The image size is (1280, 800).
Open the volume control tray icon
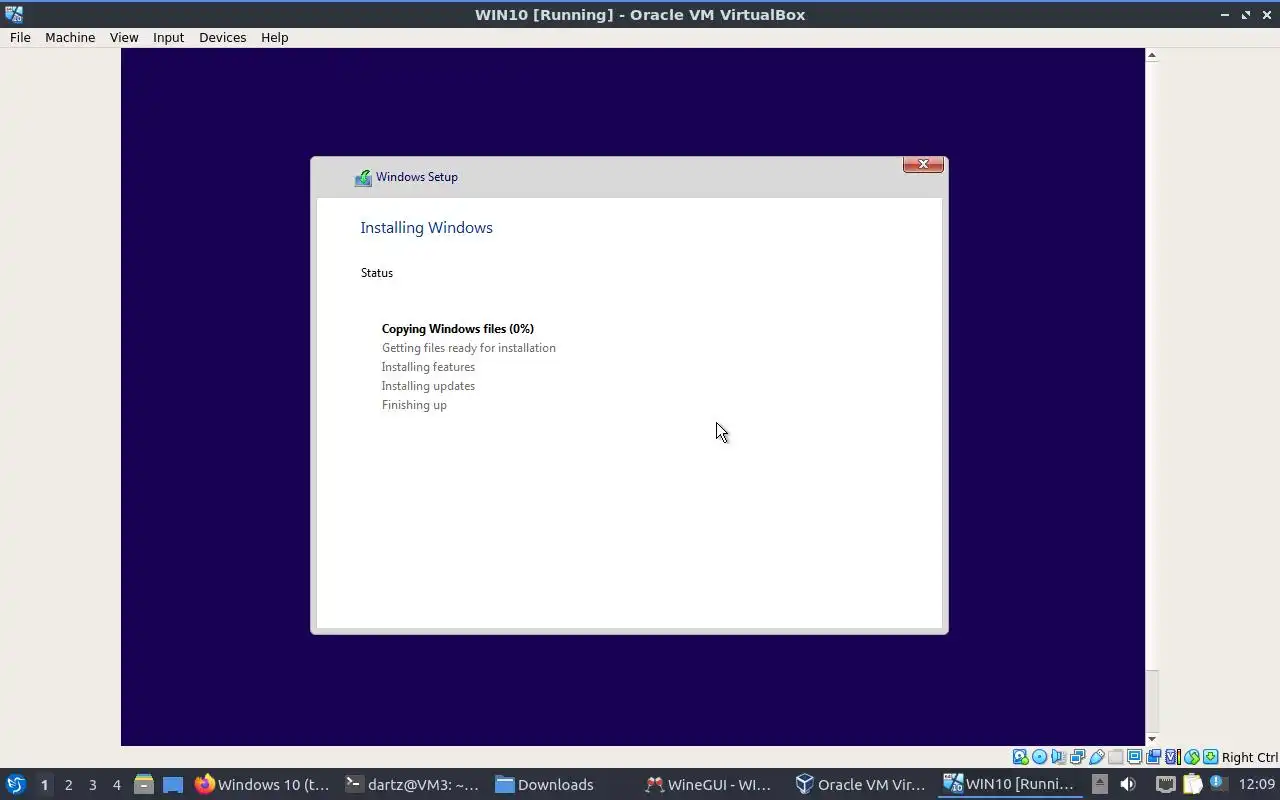[x=1128, y=785]
